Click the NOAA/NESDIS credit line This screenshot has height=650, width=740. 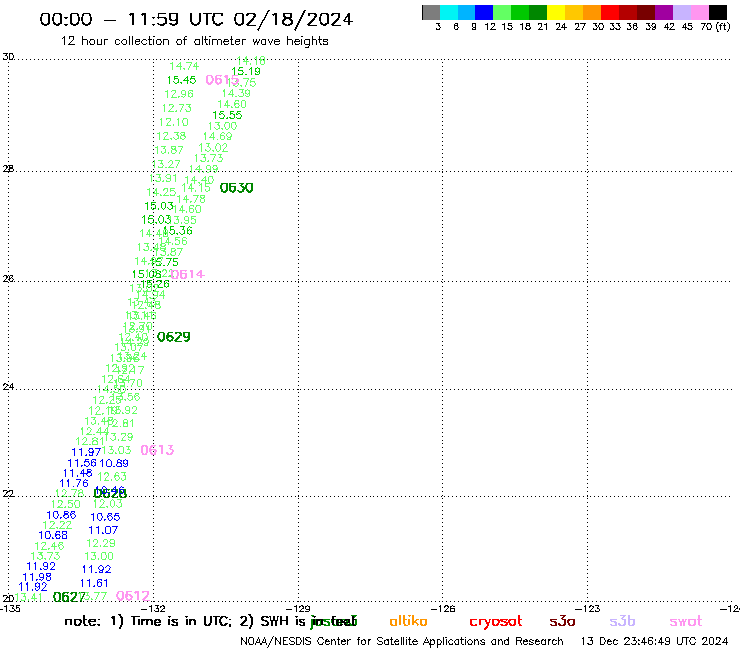pos(402,642)
